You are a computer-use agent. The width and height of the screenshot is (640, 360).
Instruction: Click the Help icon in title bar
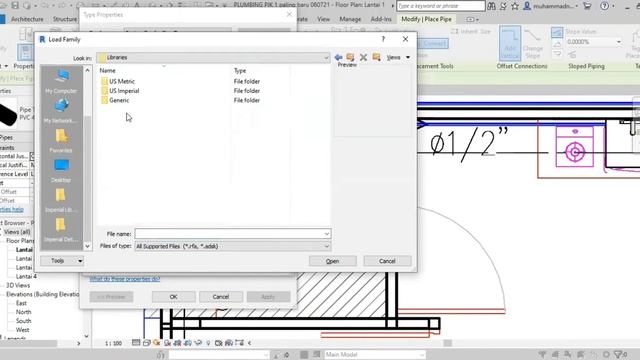(x=604, y=6)
